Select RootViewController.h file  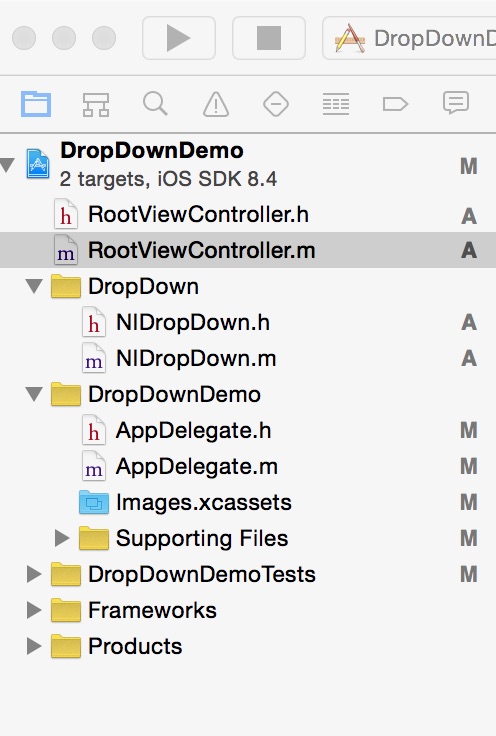248,215
